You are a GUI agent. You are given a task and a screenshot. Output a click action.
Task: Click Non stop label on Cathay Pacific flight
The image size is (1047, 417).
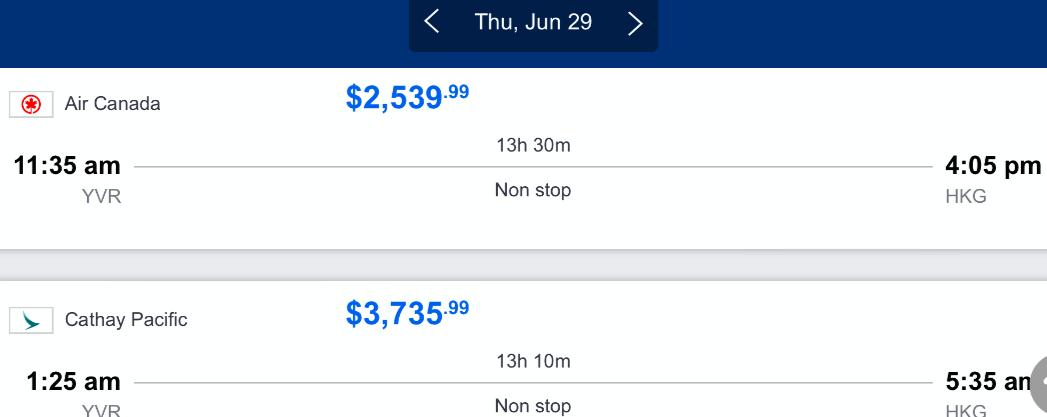[533, 406]
